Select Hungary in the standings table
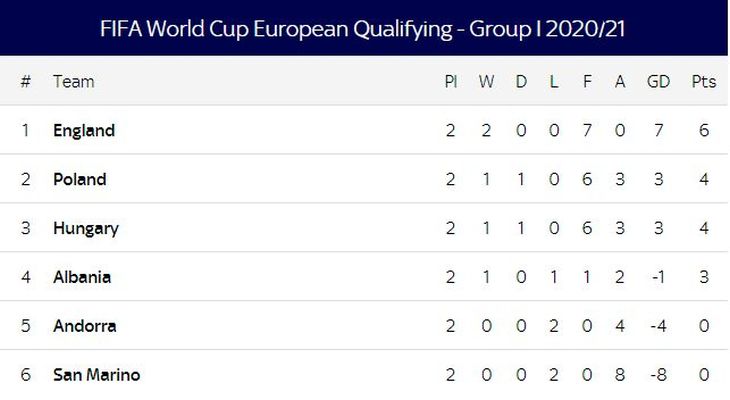 [86, 228]
